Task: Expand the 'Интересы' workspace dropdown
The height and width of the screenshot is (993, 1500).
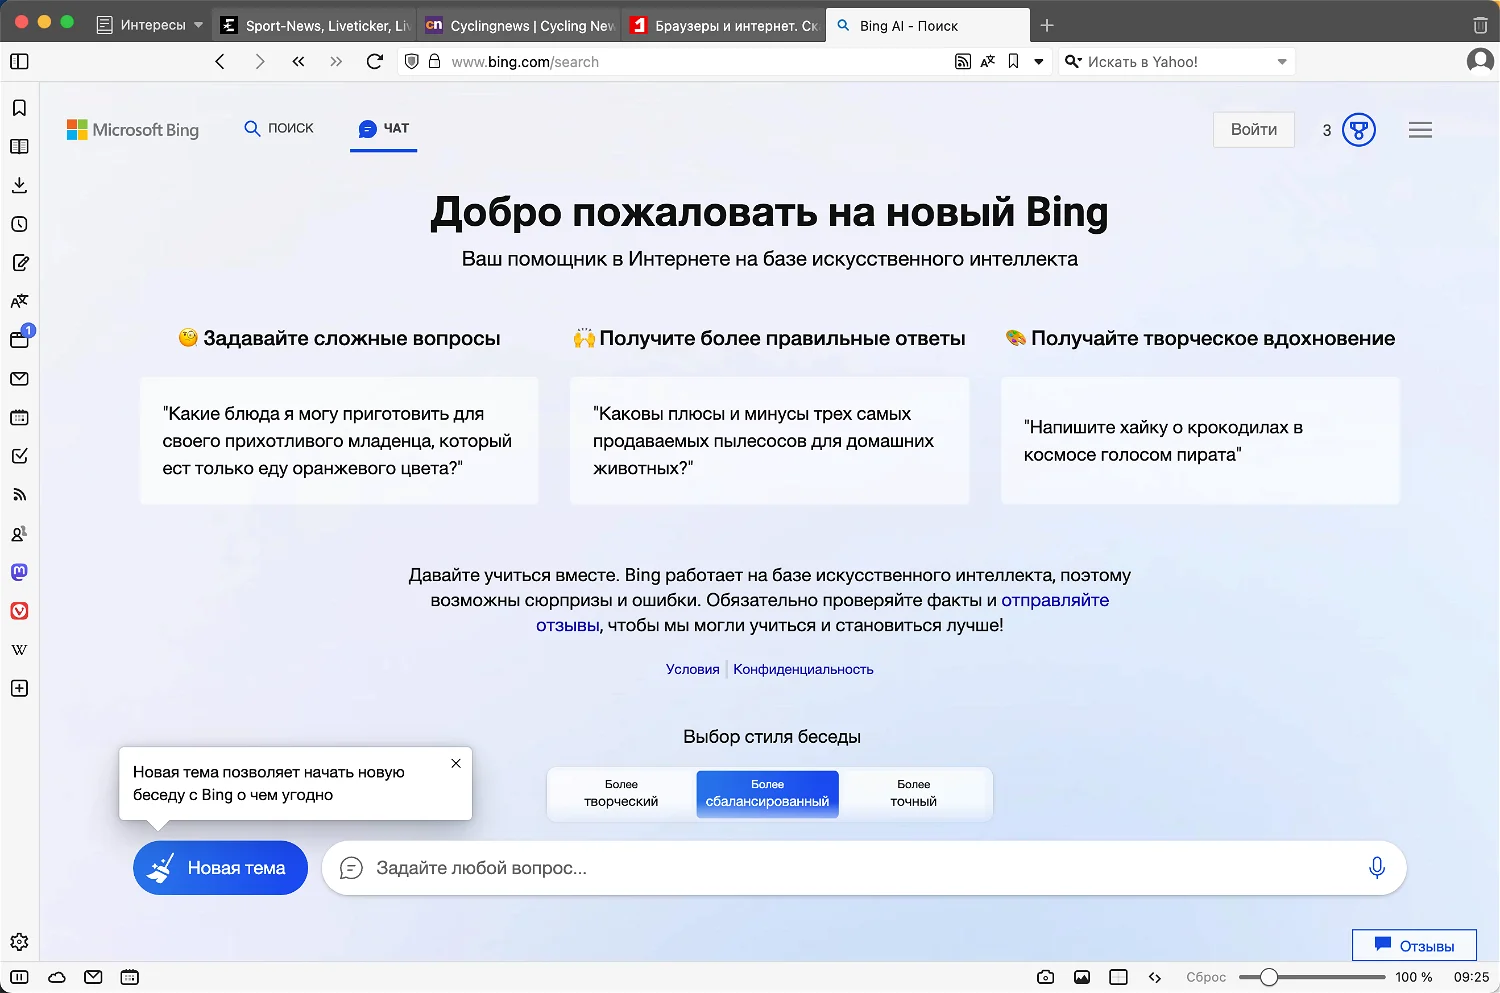Action: (x=198, y=25)
